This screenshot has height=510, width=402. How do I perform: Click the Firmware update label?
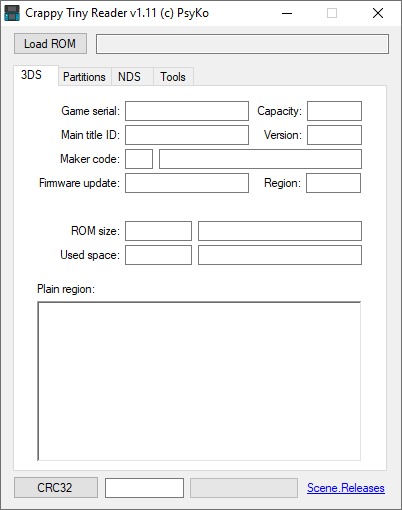[x=79, y=183]
